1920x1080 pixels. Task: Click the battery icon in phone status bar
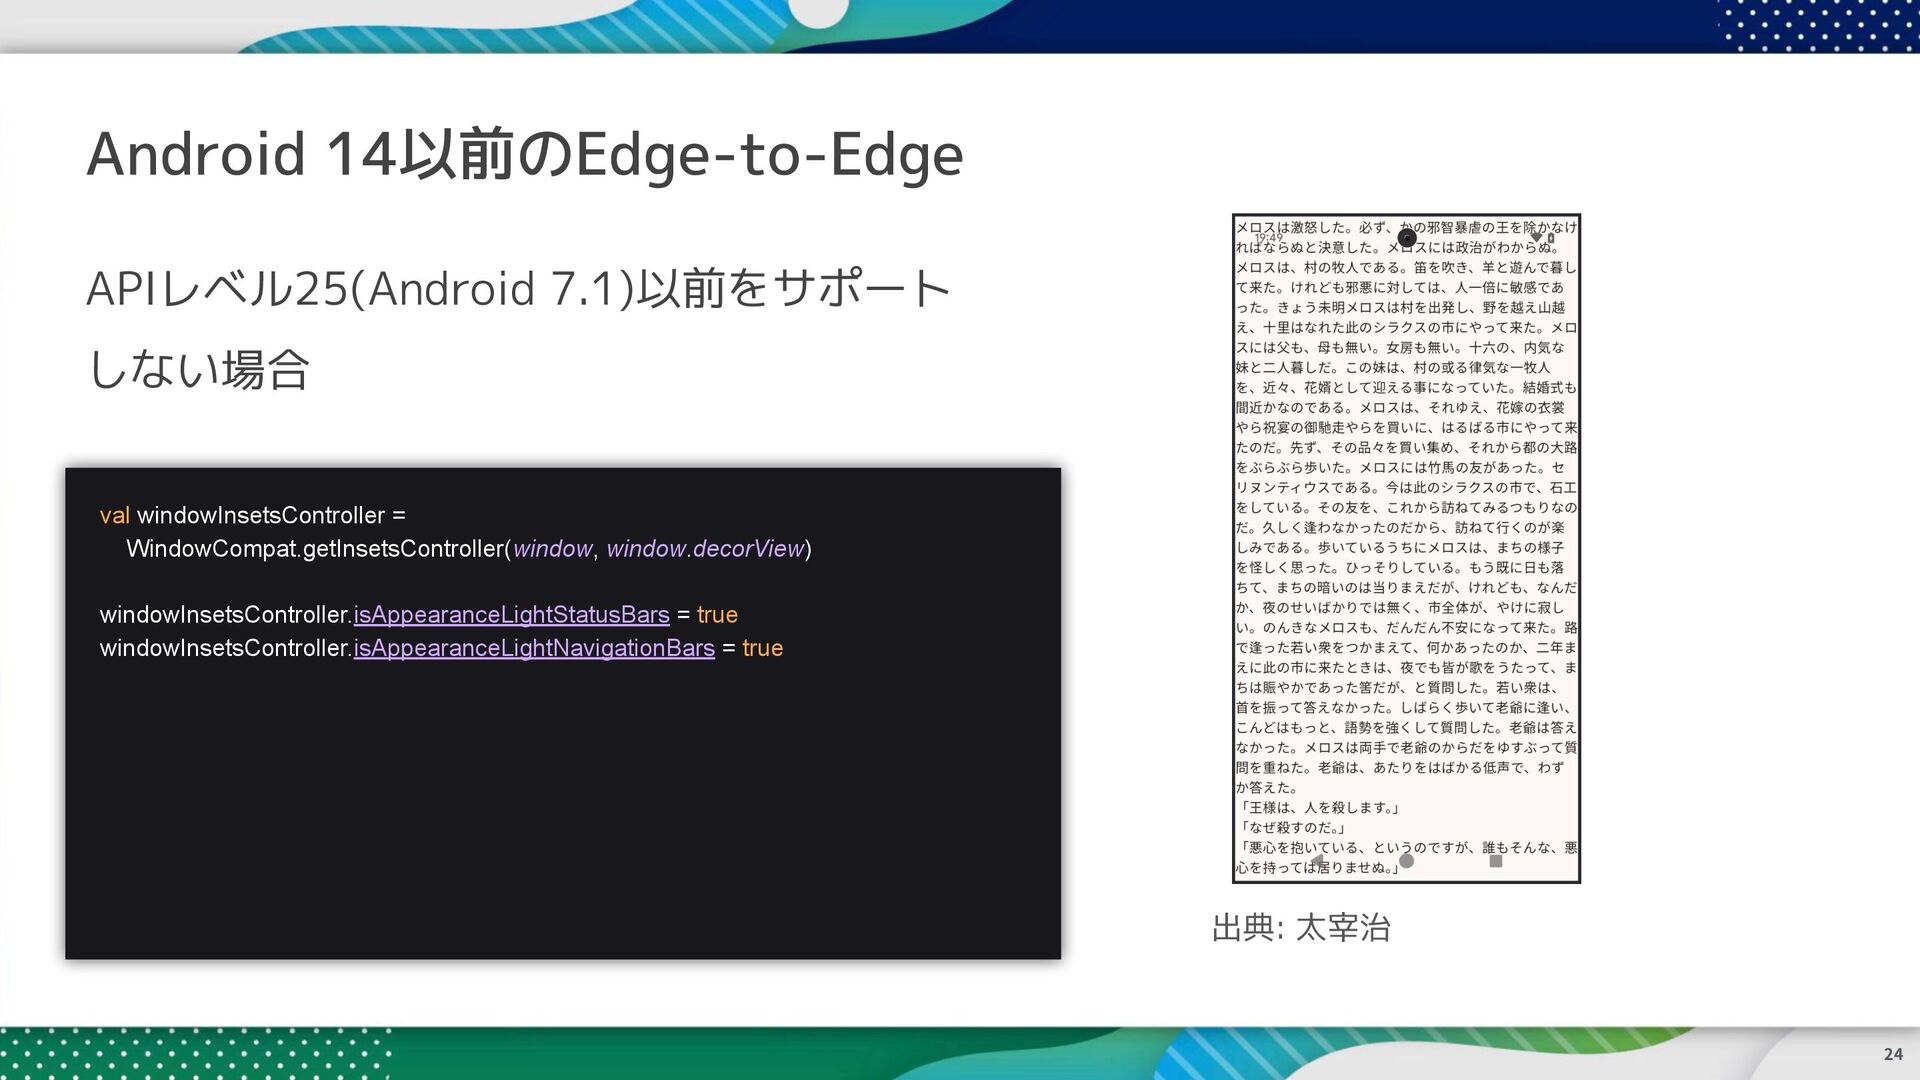tap(1551, 238)
